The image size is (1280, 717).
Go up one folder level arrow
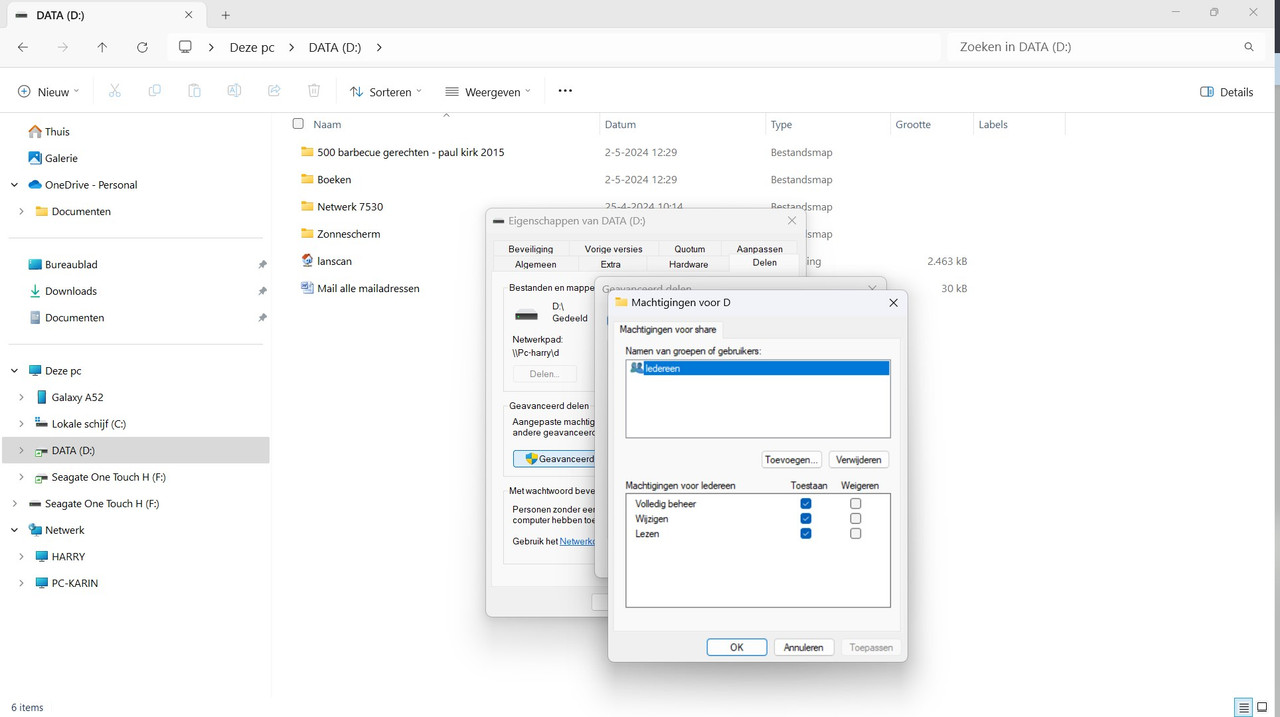pos(102,47)
